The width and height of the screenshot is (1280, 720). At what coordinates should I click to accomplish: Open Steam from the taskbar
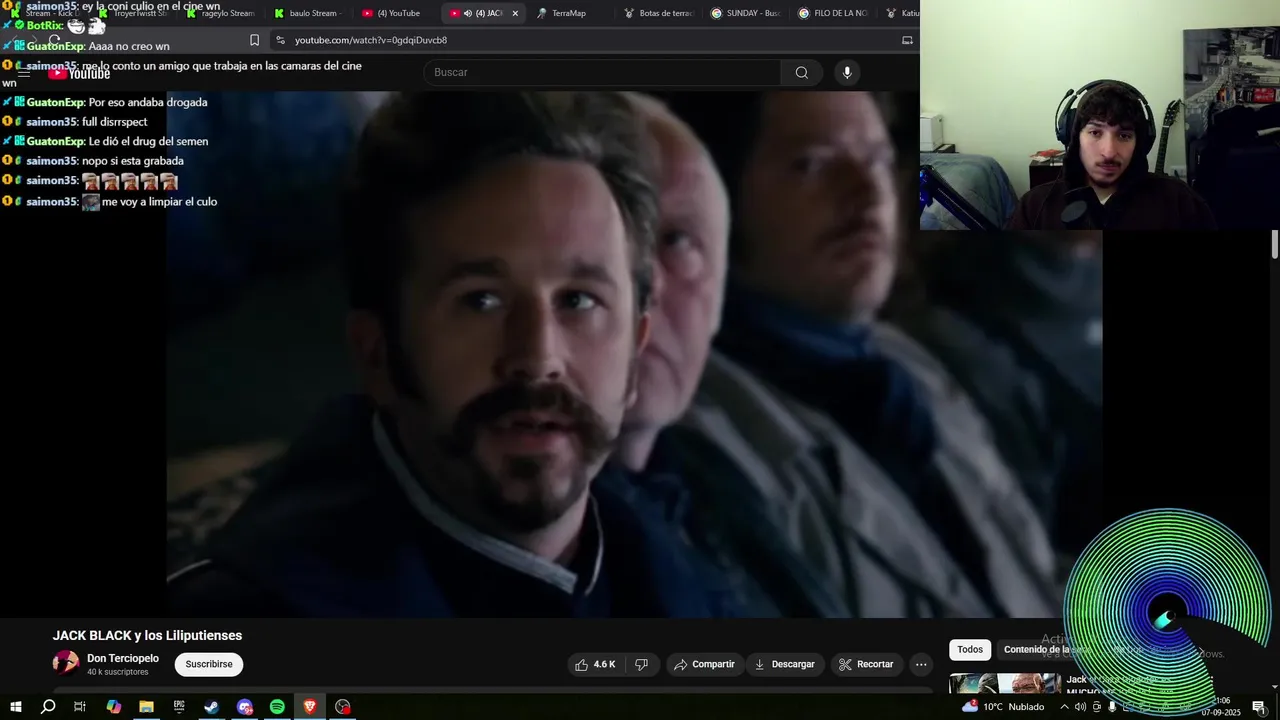212,707
